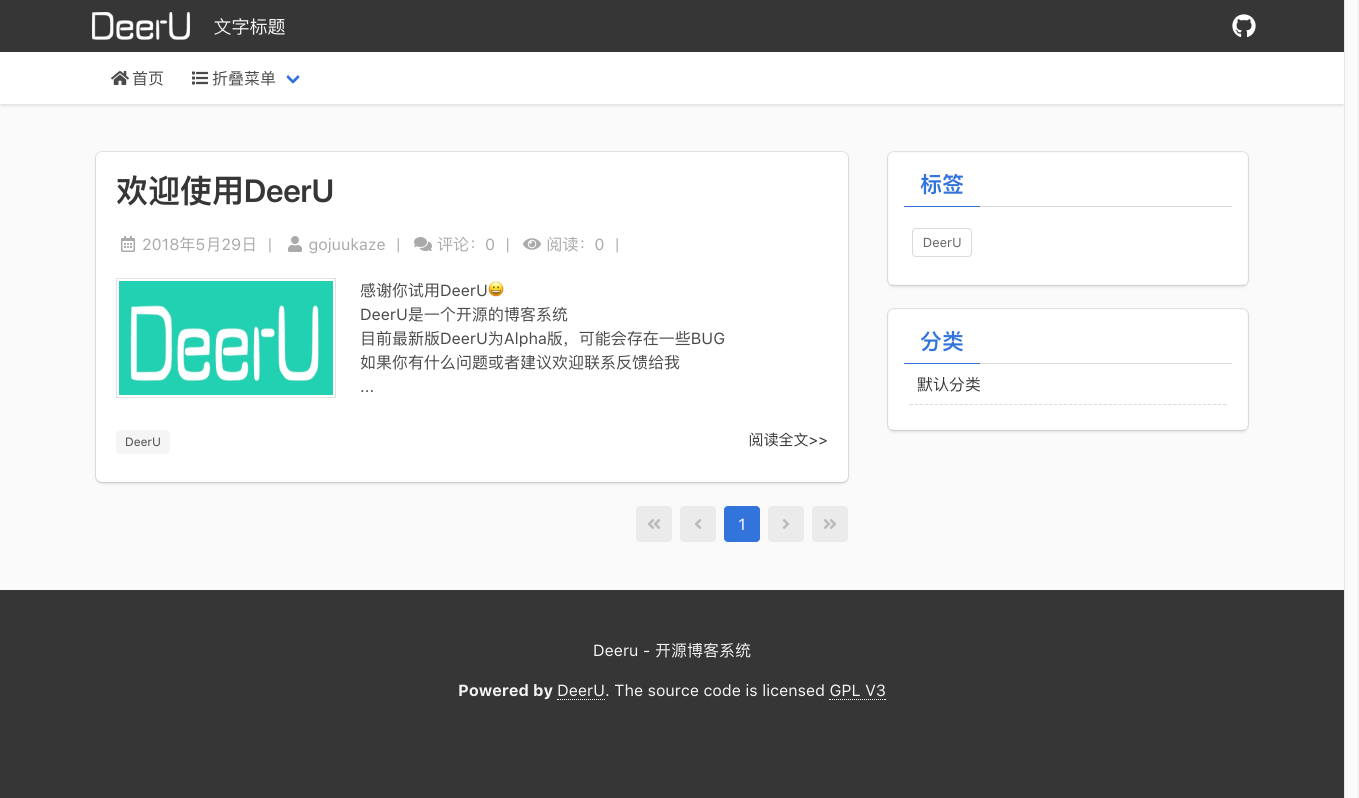Click the eye icon for 阅读 count
This screenshot has height=798, width=1359.
532,244
